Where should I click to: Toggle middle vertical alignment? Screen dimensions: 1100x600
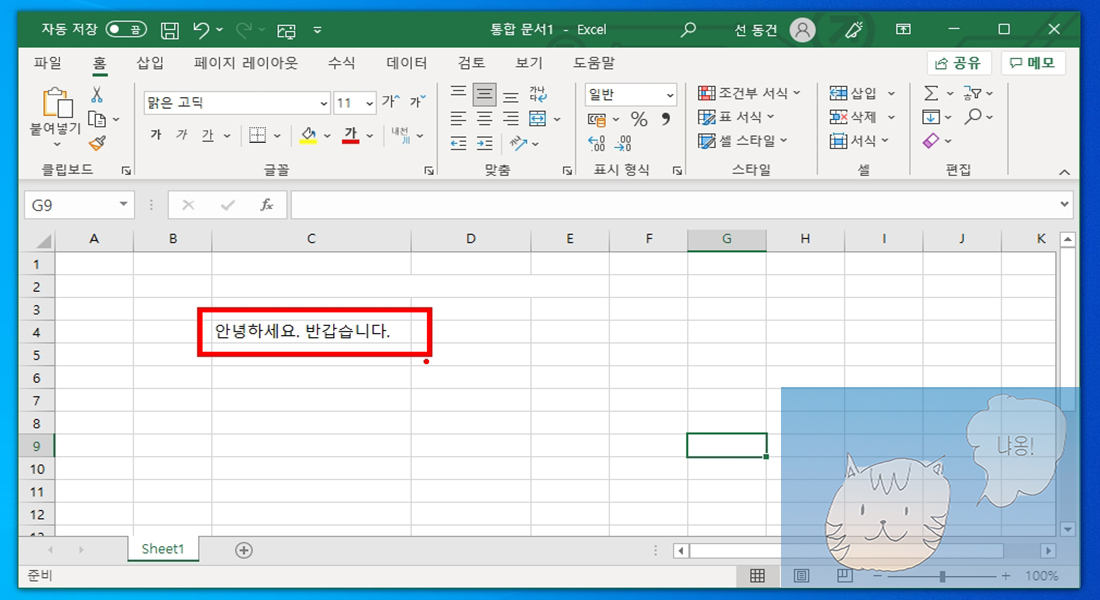(x=485, y=94)
